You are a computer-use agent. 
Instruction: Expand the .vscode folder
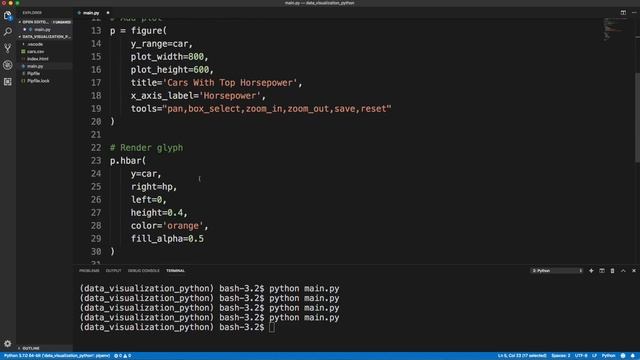[x=35, y=44]
